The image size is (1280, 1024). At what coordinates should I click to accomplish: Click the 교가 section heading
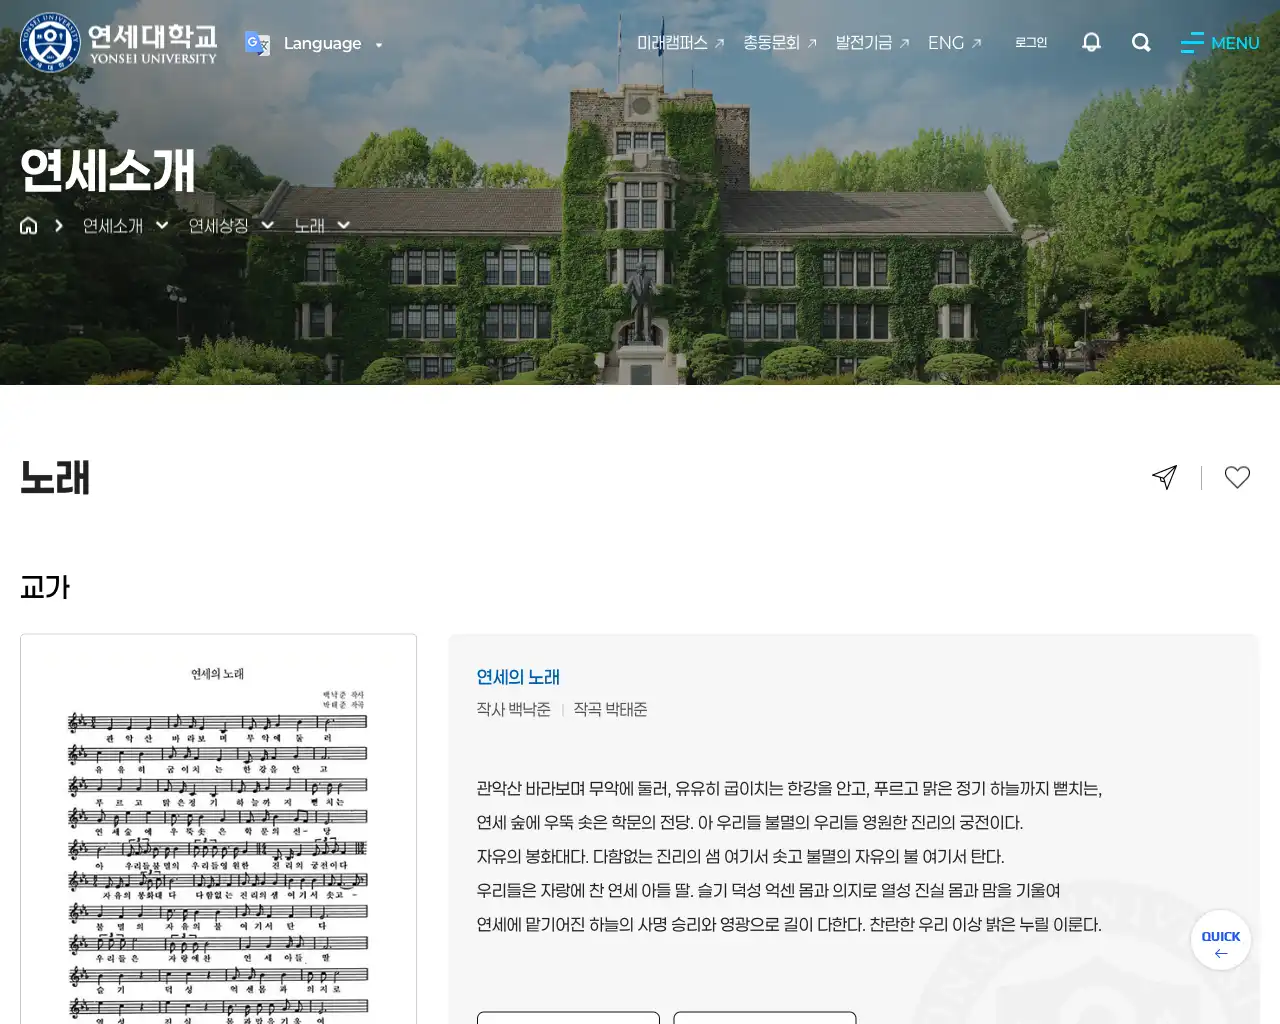click(x=45, y=587)
